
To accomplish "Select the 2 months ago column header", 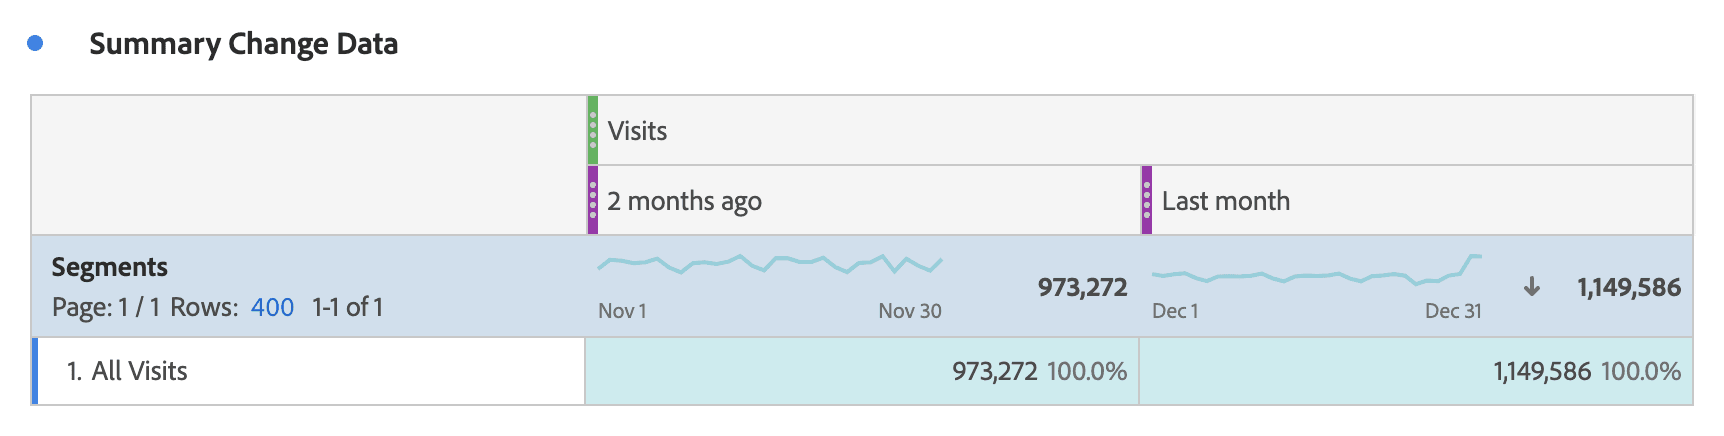I will coord(684,201).
